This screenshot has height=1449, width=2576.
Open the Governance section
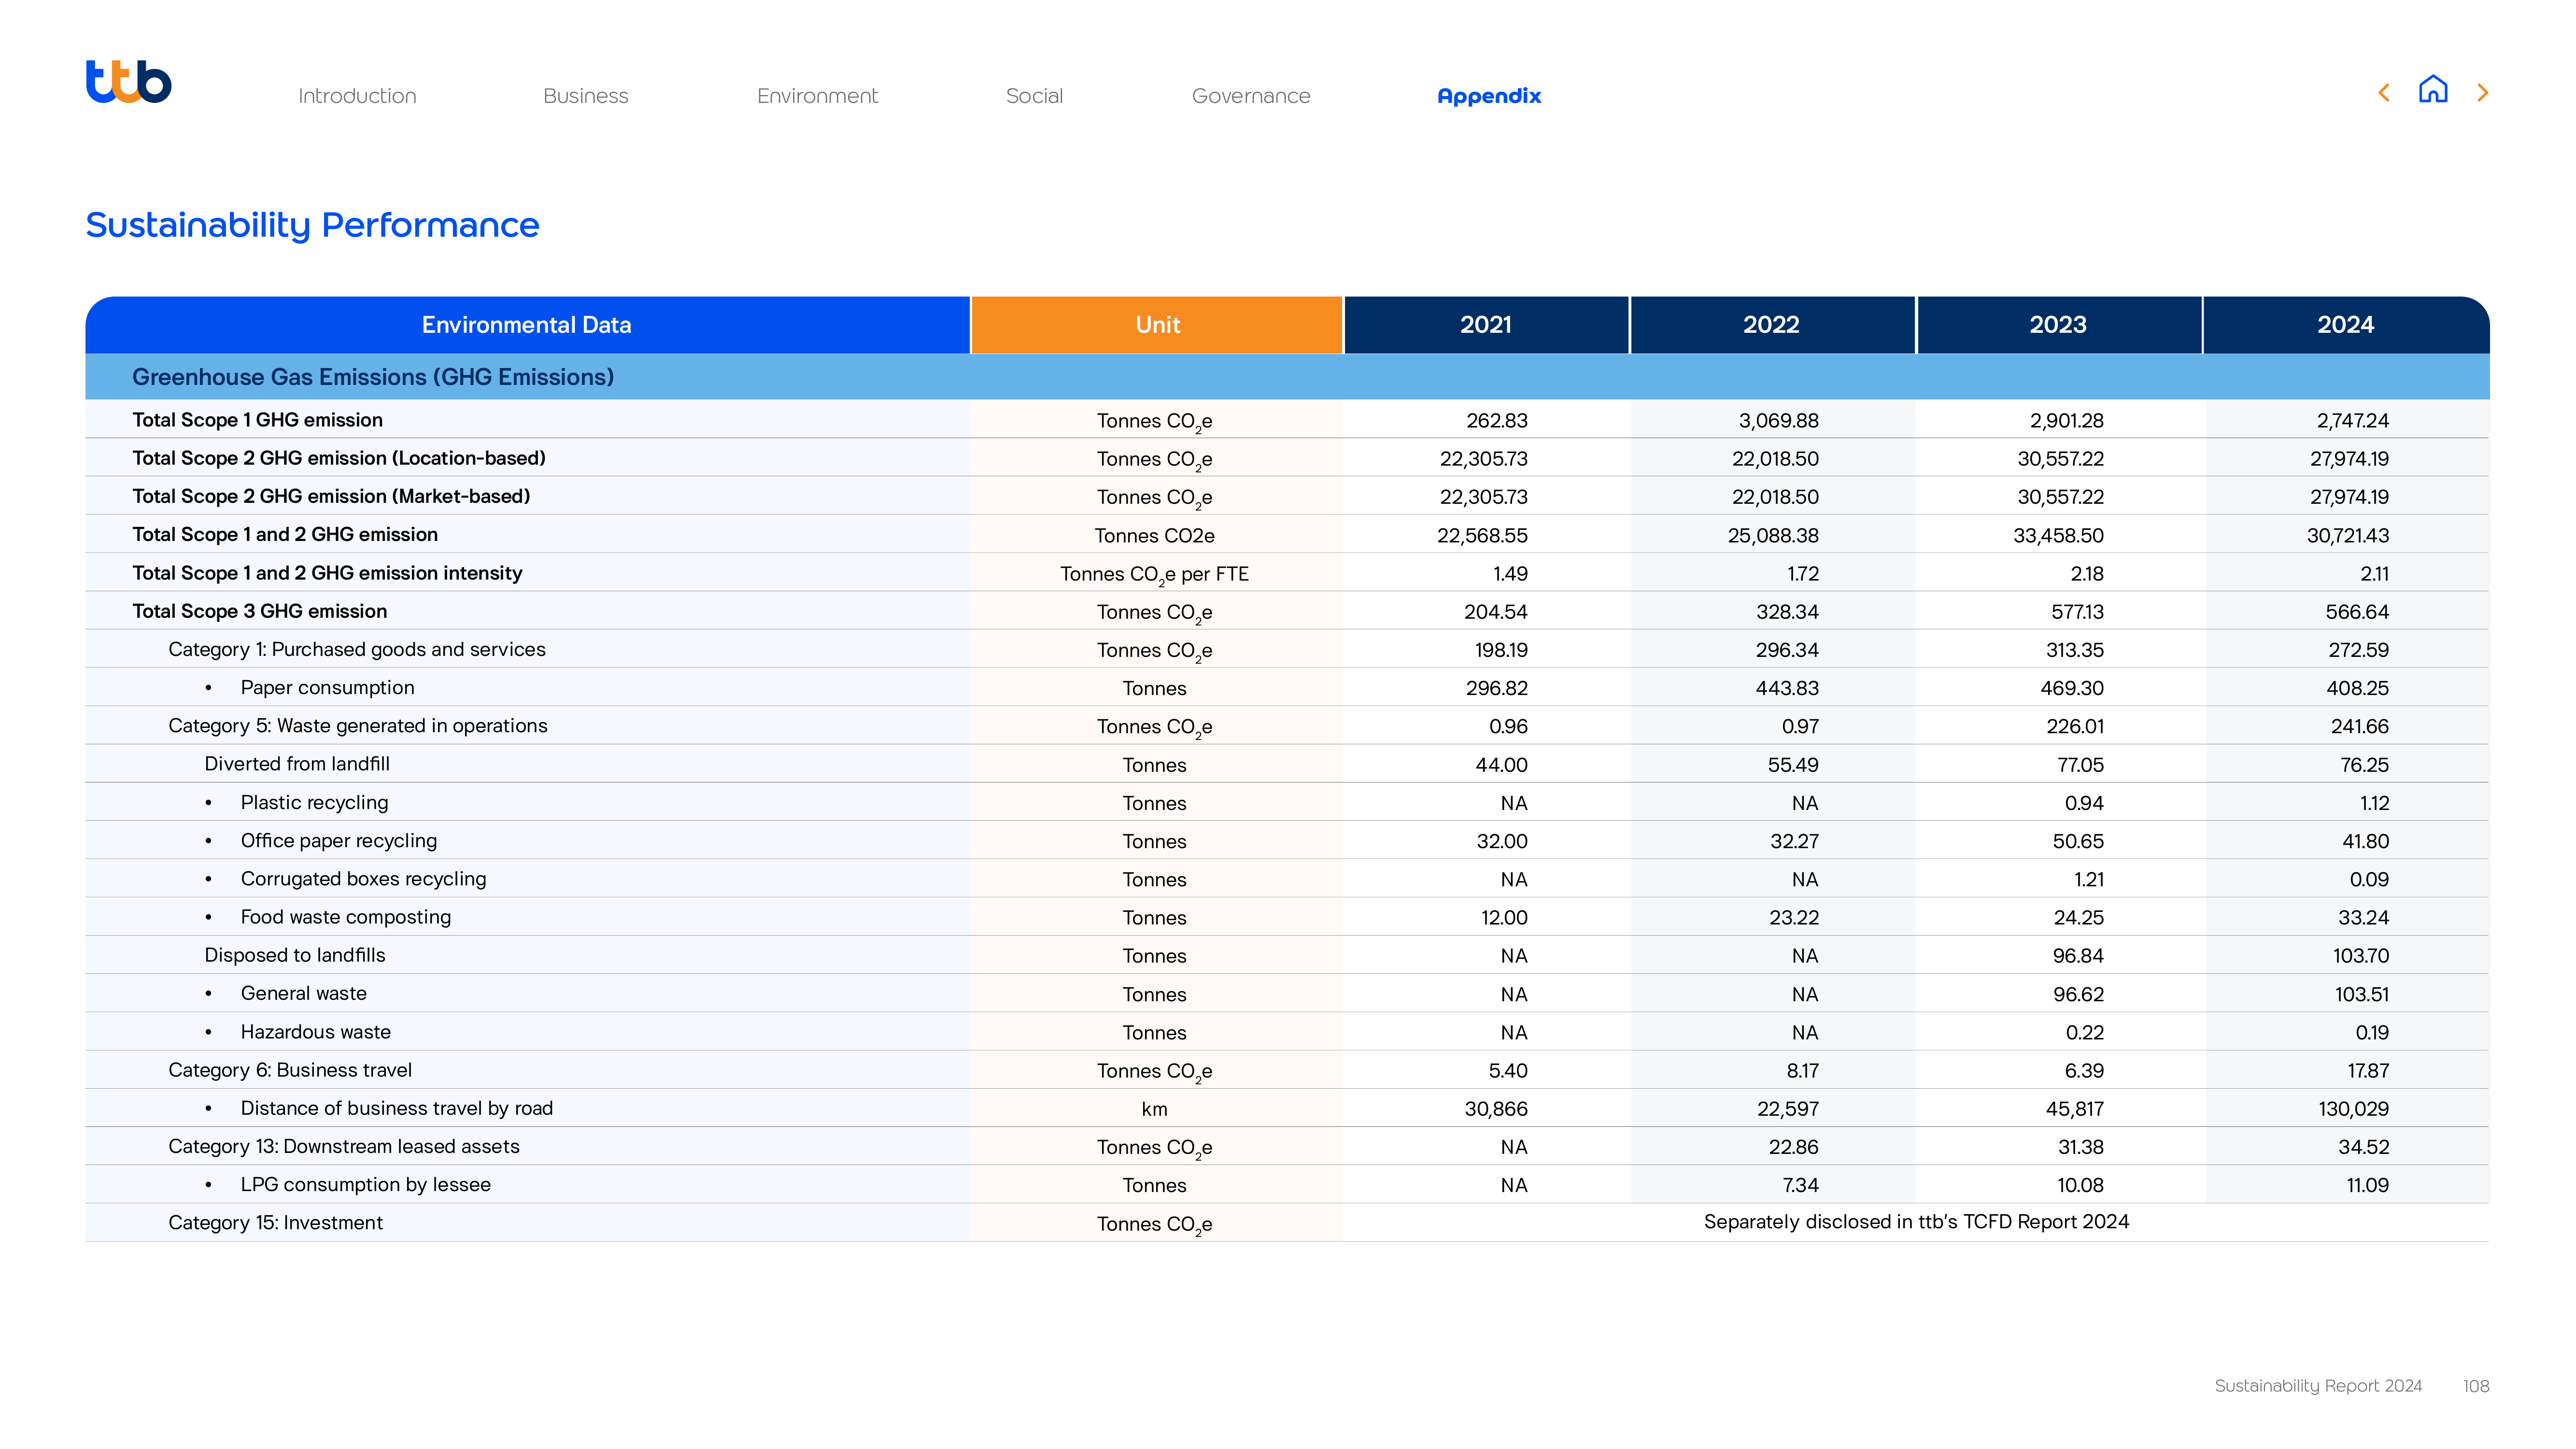point(1251,96)
